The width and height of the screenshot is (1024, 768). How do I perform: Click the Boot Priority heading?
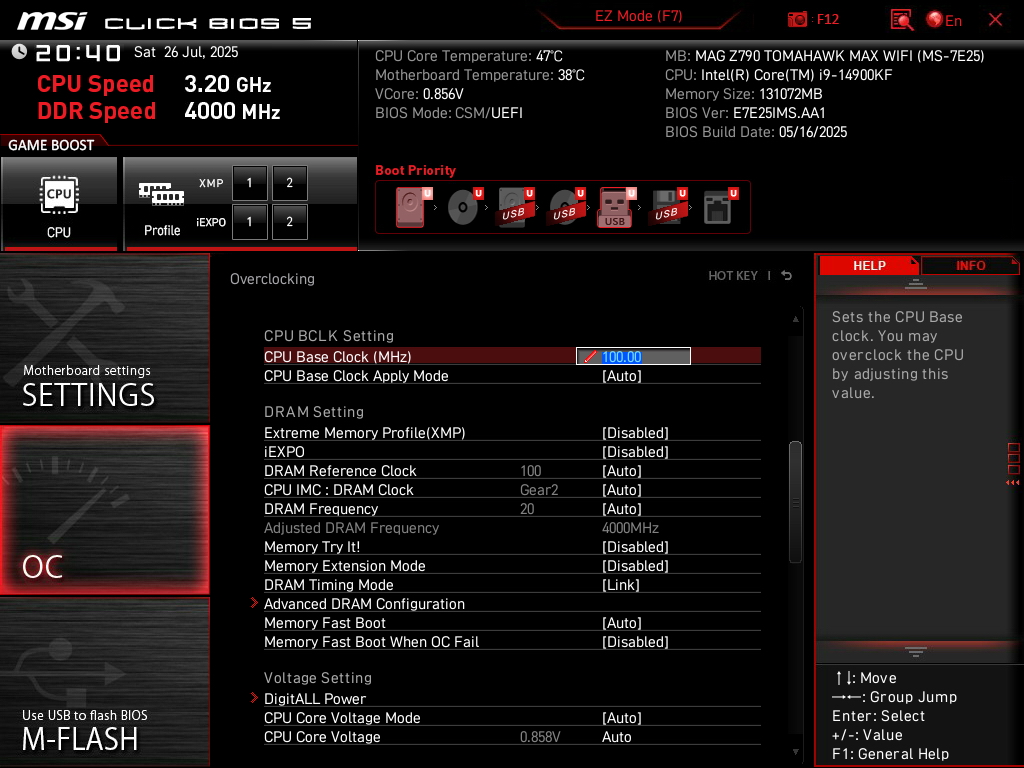[415, 170]
